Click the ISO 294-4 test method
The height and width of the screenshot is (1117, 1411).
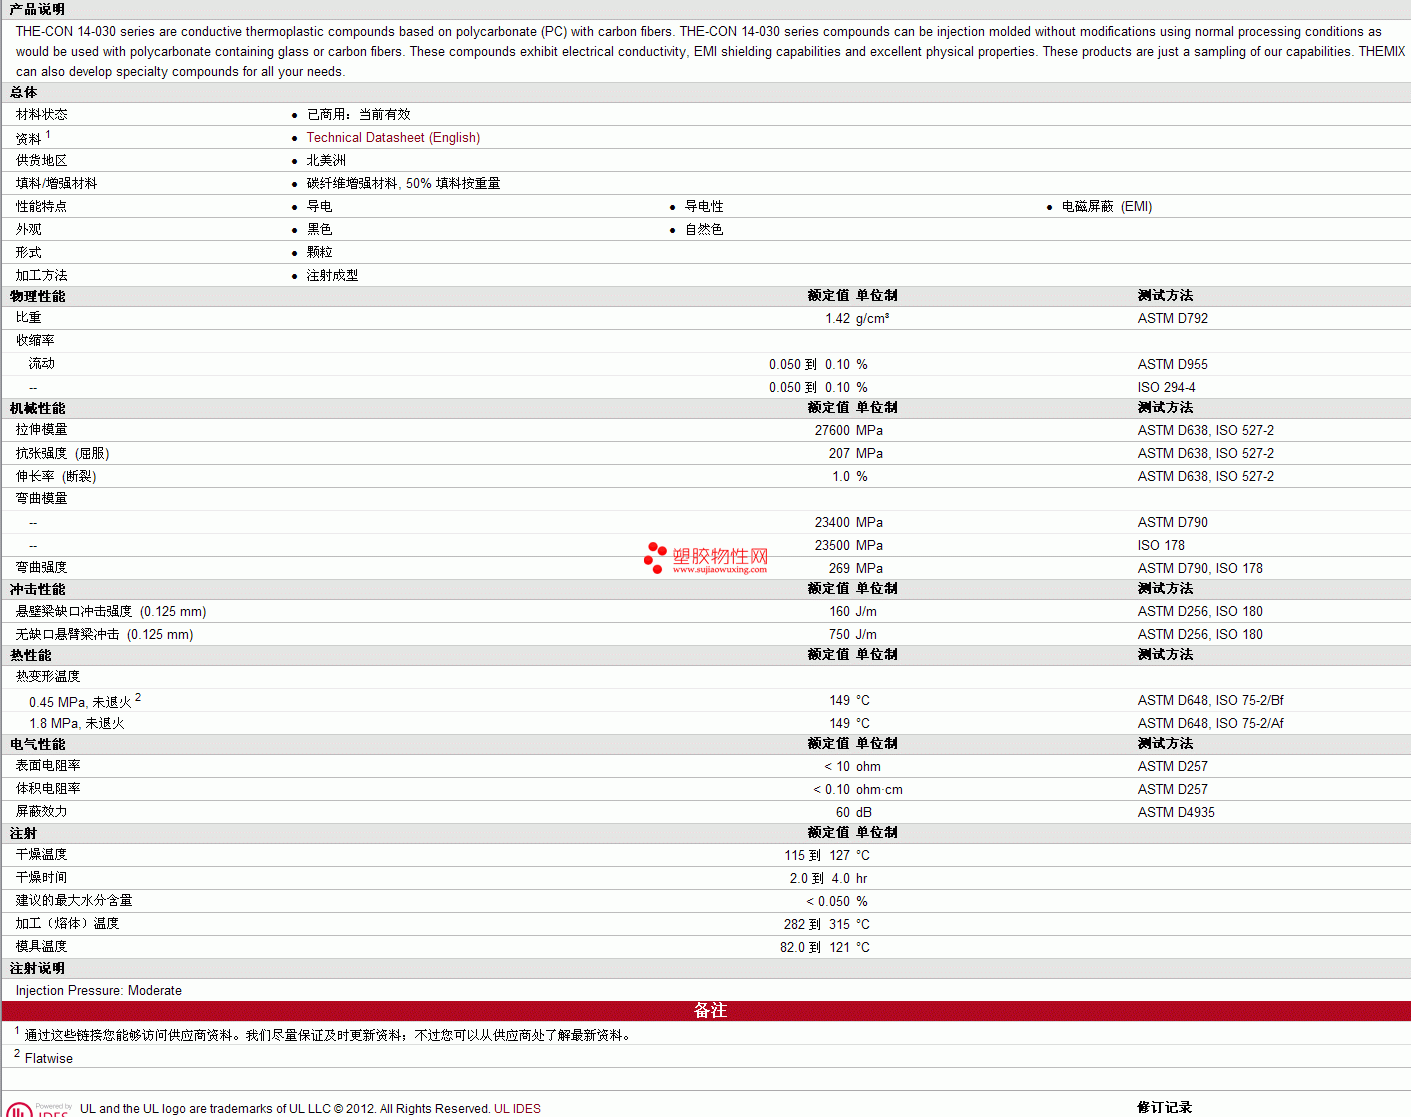tap(1167, 388)
